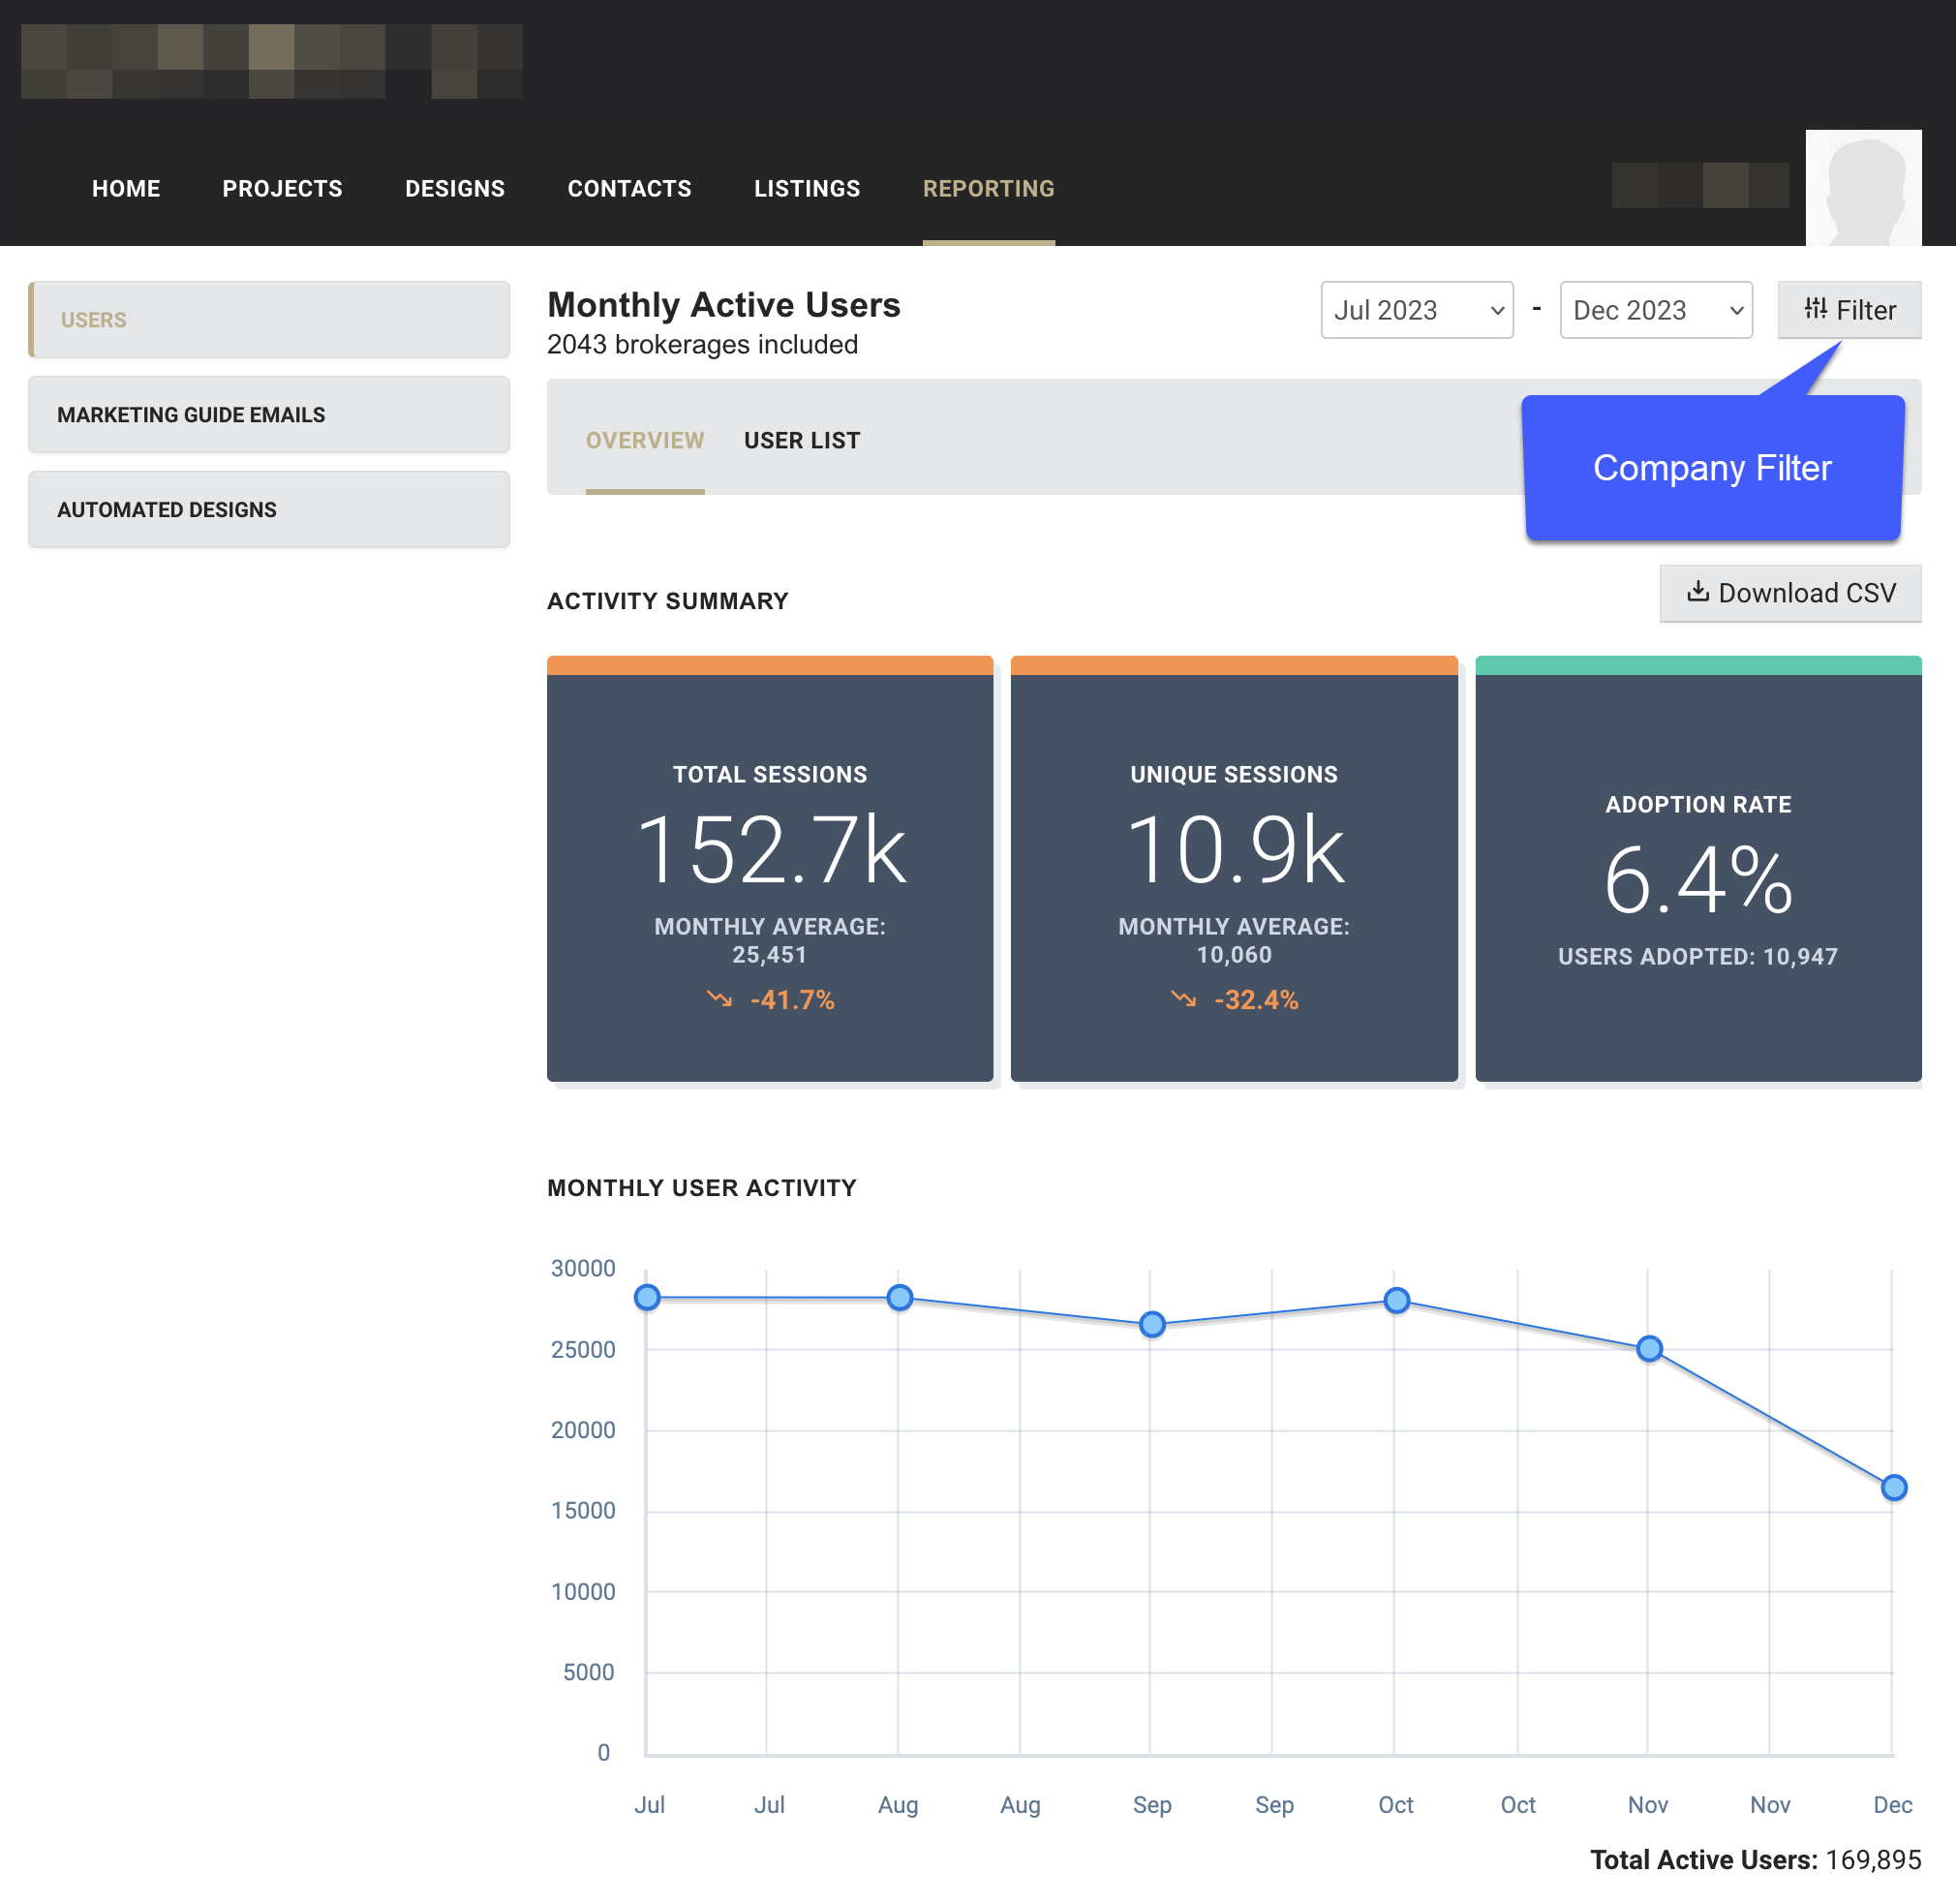1956x1904 pixels.
Task: Go to the Listings menu
Action: click(x=806, y=189)
